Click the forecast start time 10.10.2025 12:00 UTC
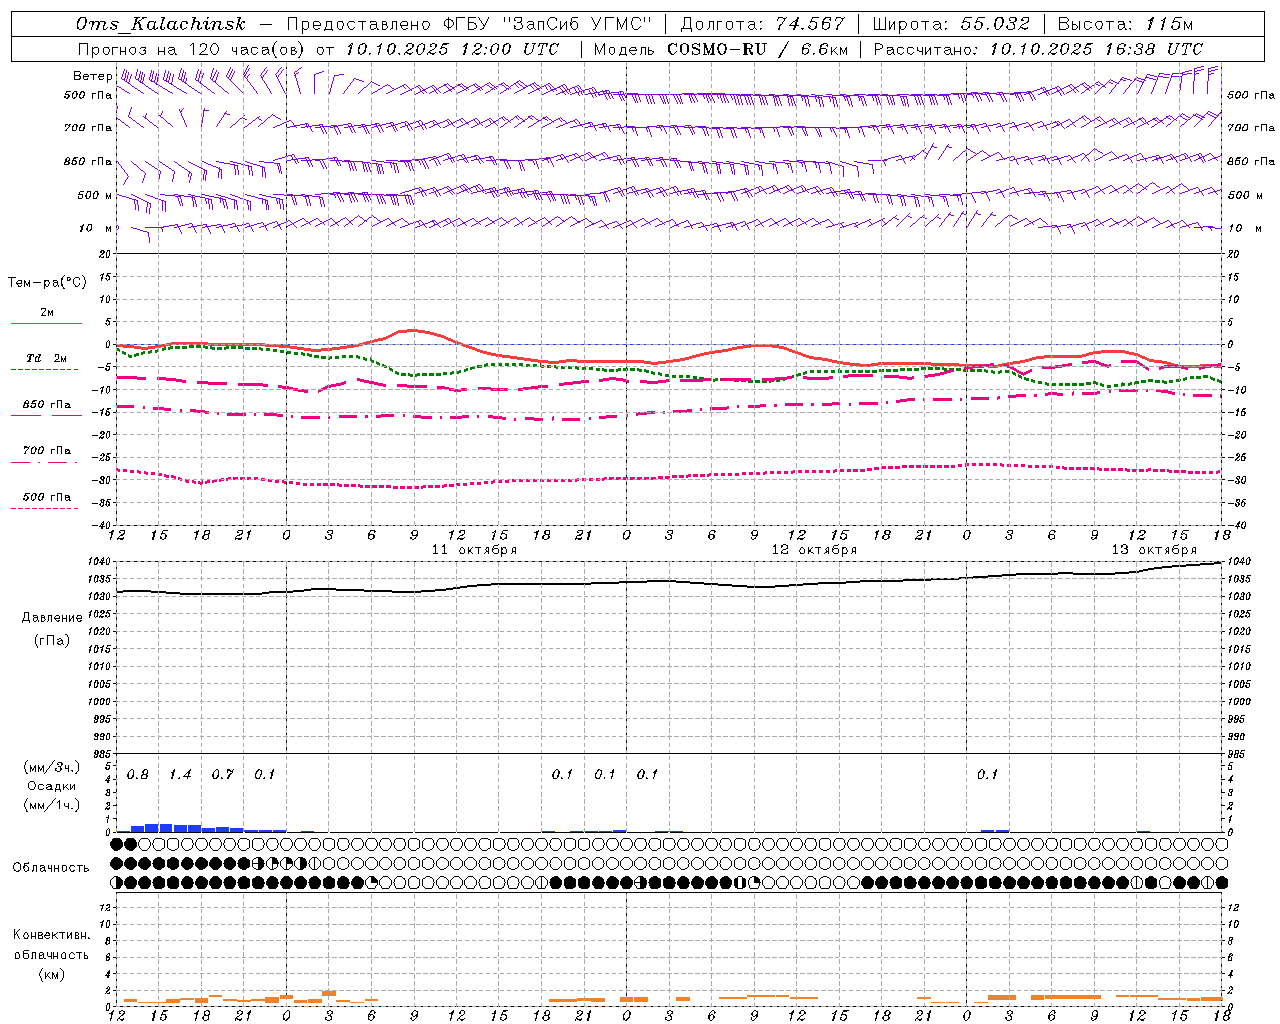 452,49
